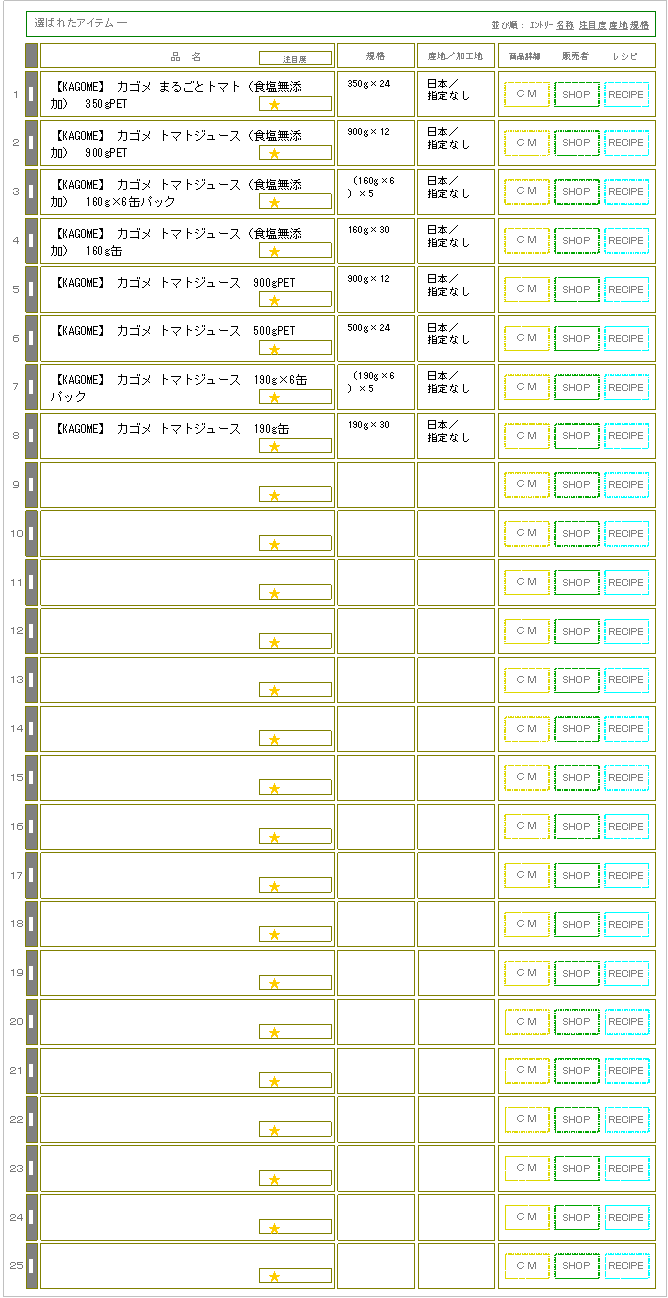Toggle the row 8 selection marker
Image resolution: width=668 pixels, height=1298 pixels.
coord(31,436)
